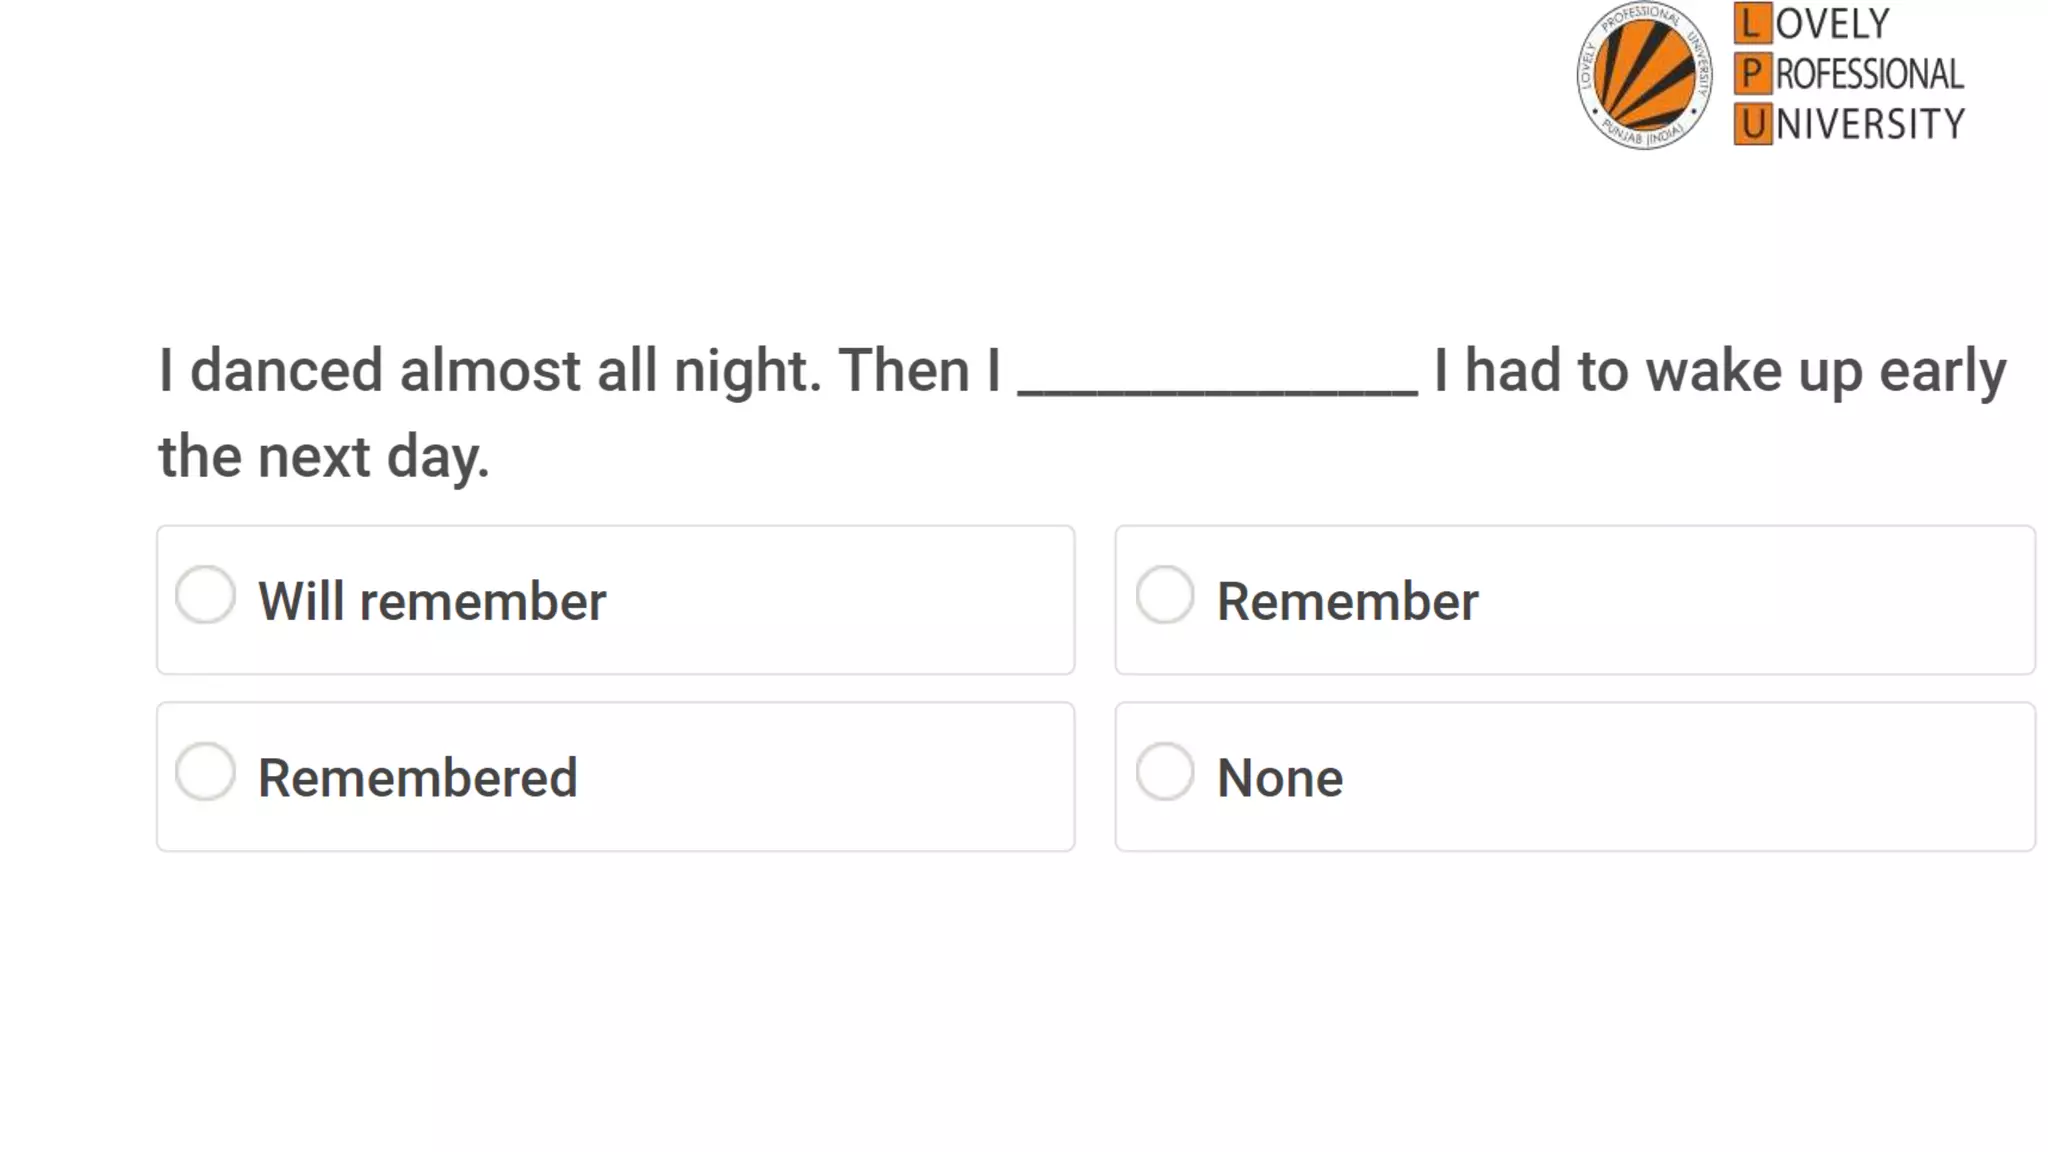Click the orange "U" logo block
This screenshot has height=1152, width=2048.
[x=1752, y=124]
